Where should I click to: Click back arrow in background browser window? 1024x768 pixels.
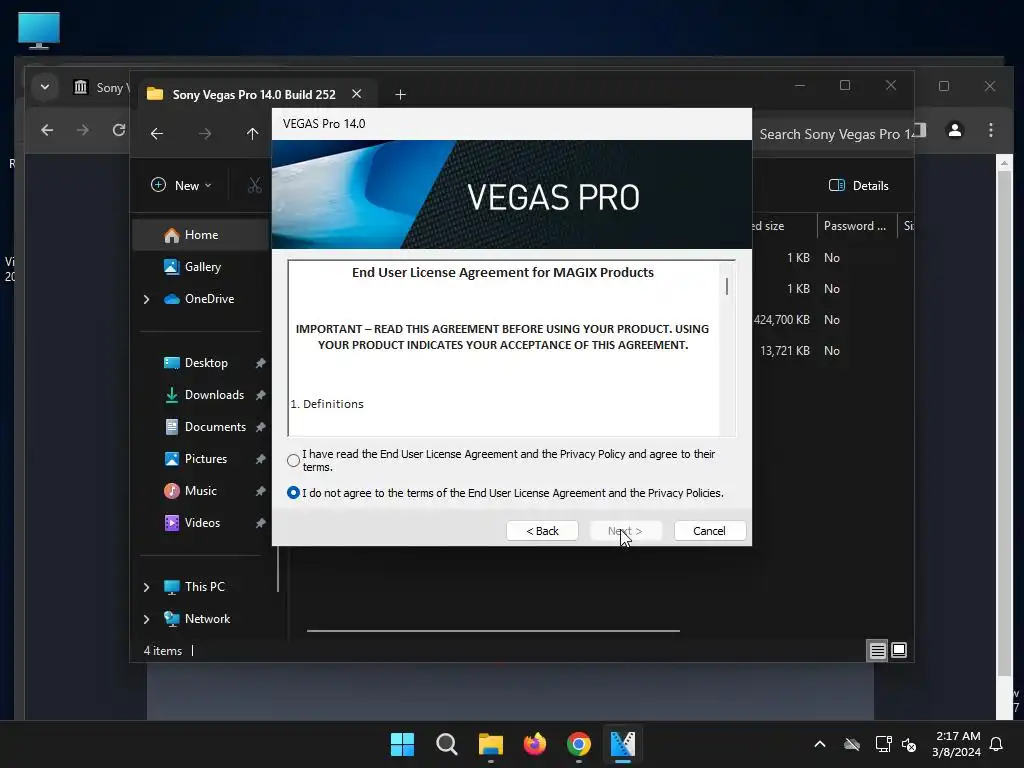tap(47, 130)
